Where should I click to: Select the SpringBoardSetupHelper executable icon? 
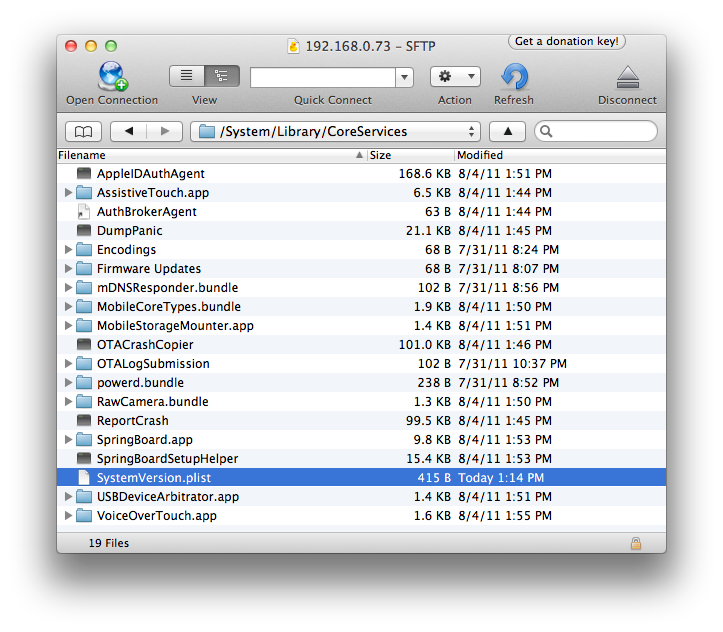coord(84,459)
